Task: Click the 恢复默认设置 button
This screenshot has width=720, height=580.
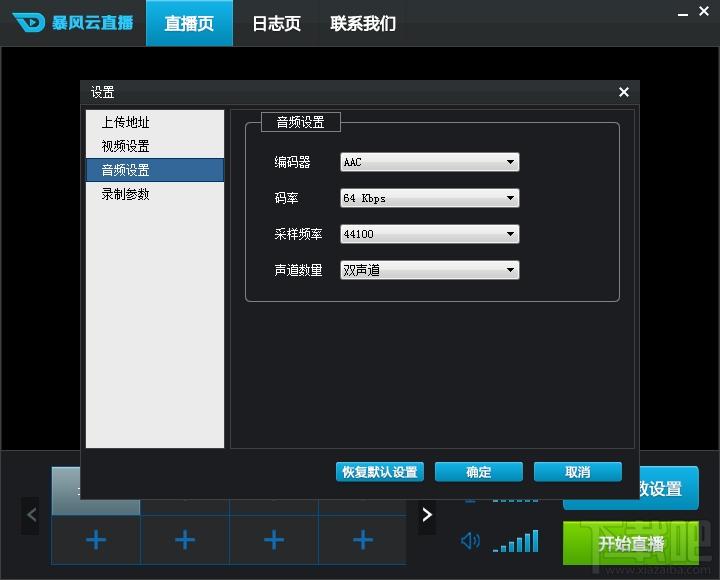Action: pyautogui.click(x=380, y=472)
